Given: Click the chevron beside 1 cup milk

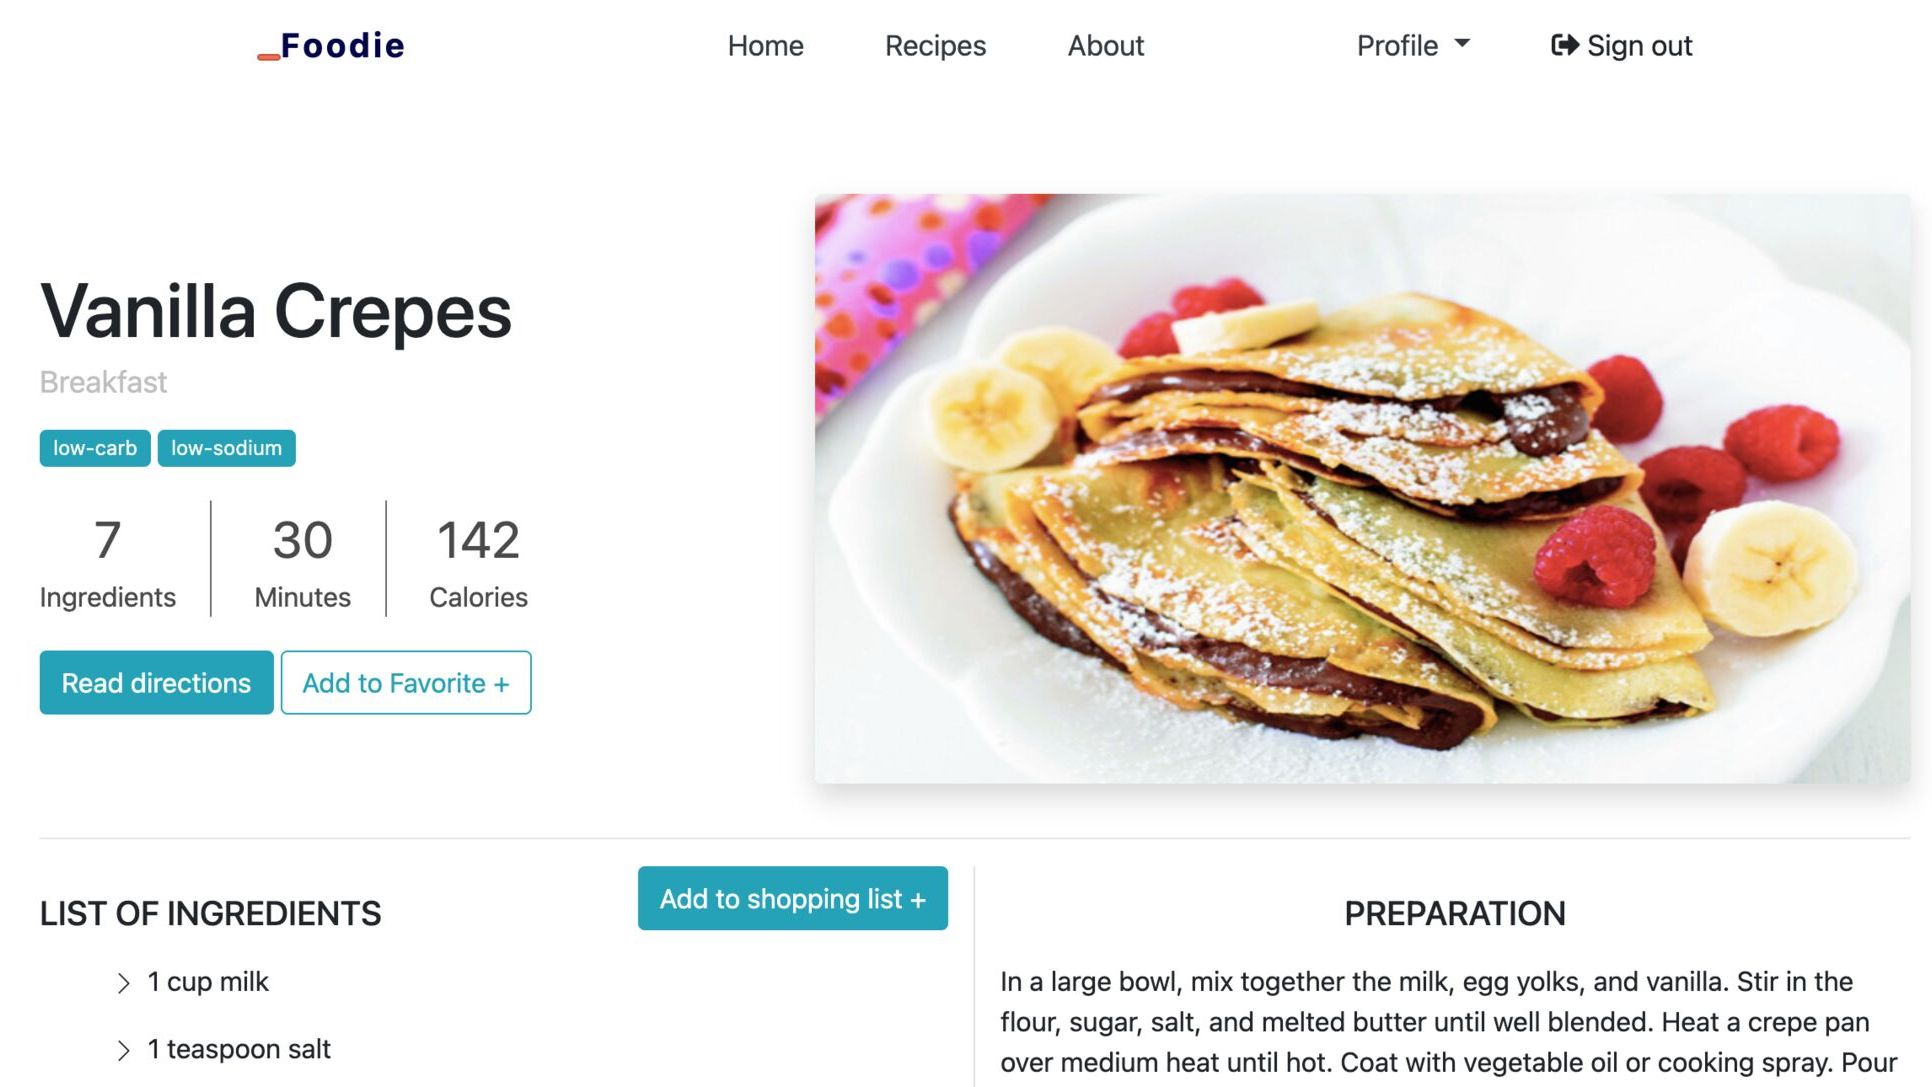Looking at the screenshot, I should [x=123, y=983].
